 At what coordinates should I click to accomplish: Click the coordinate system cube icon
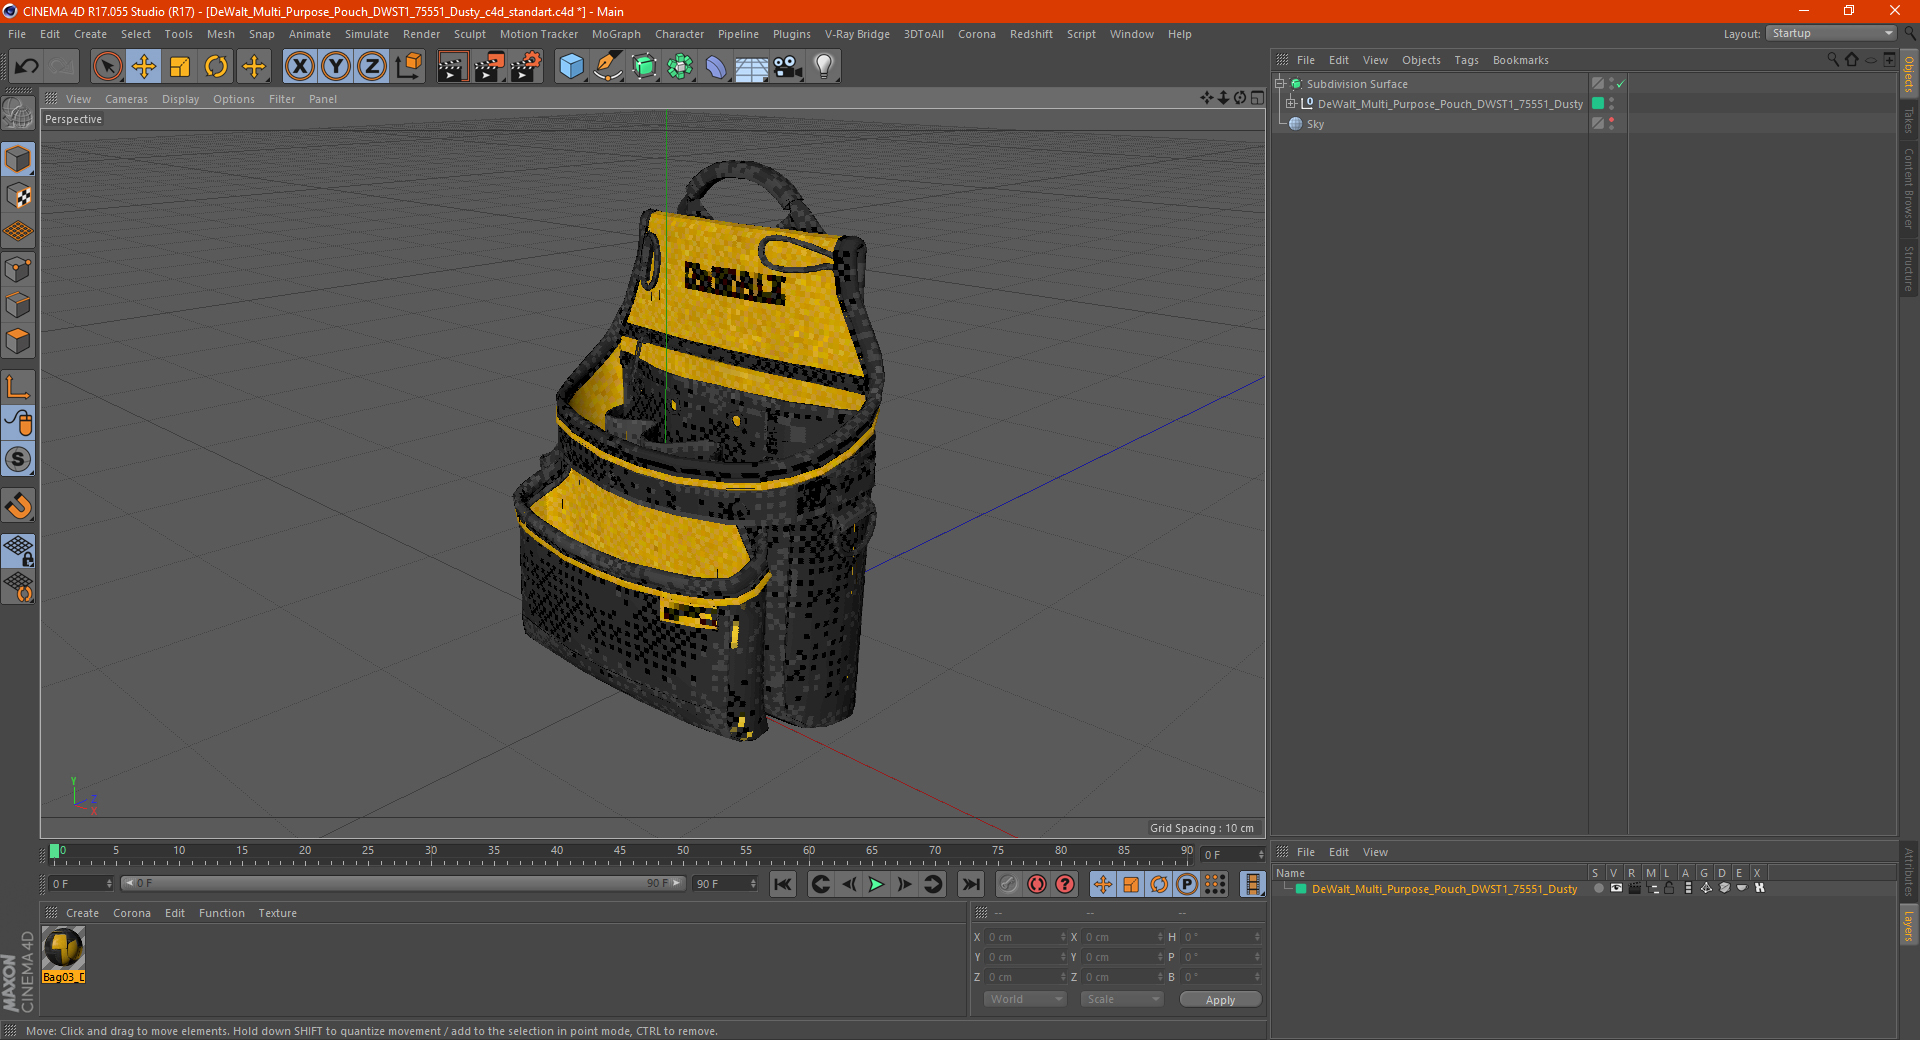point(408,67)
